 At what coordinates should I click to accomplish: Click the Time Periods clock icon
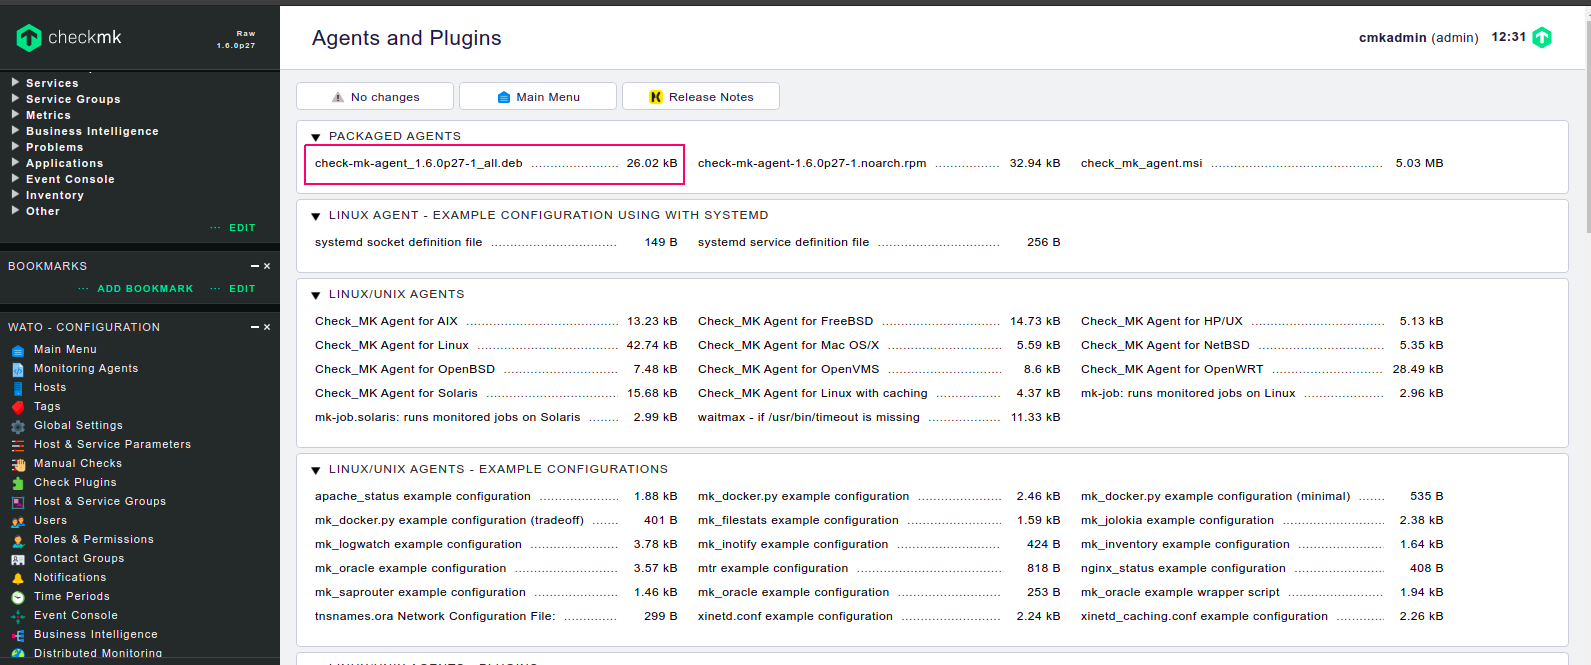18,597
